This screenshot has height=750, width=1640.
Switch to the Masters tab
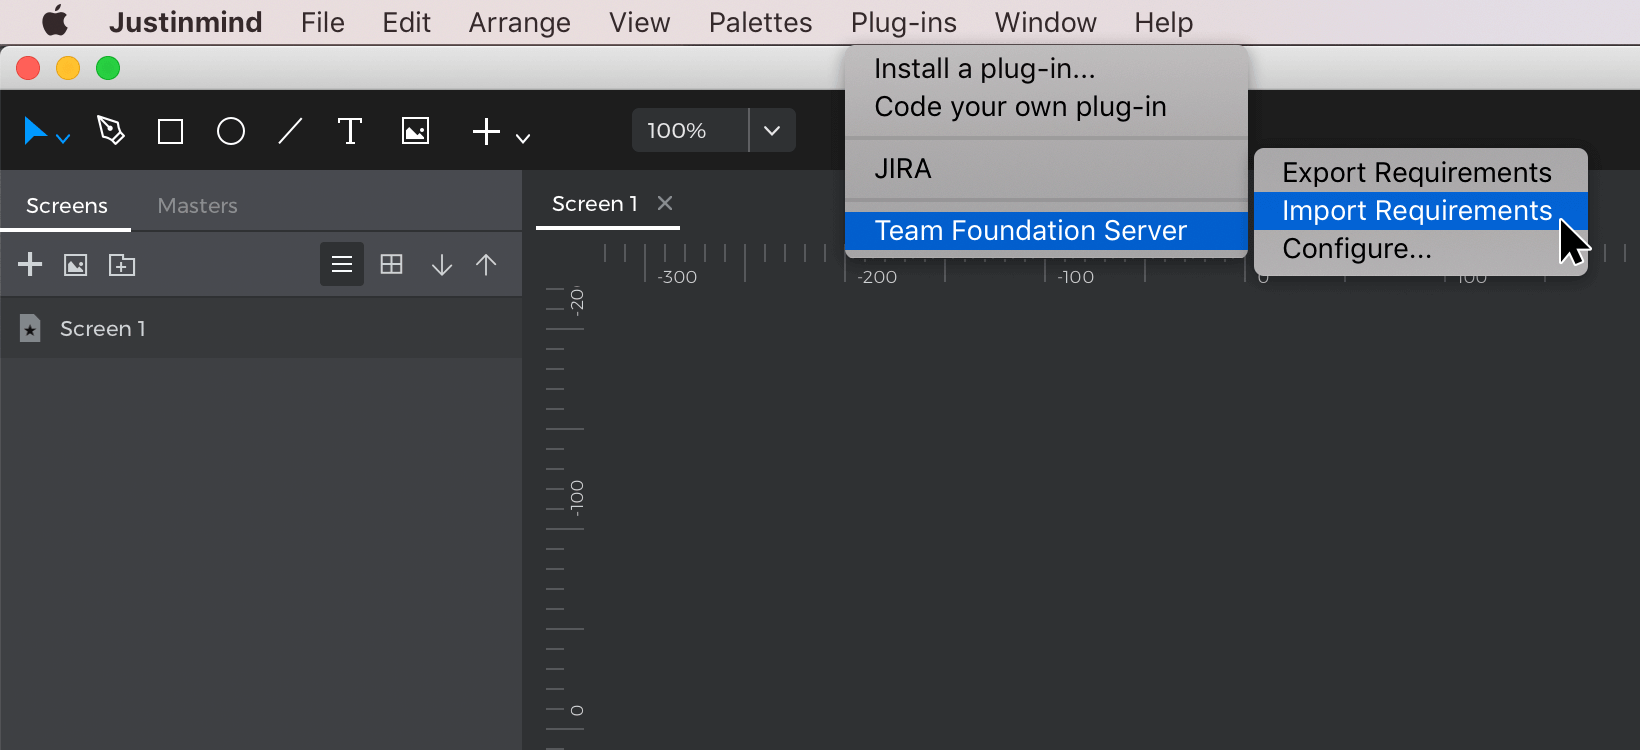pos(198,205)
